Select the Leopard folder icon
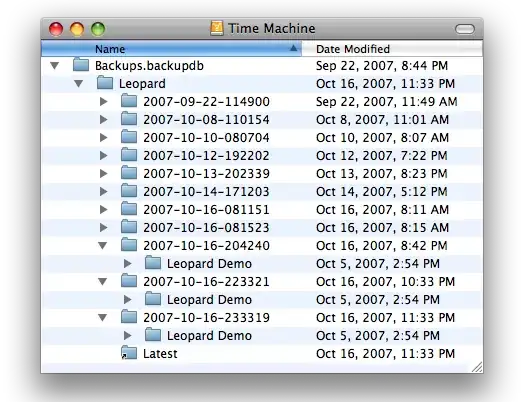The width and height of the screenshot is (524, 402). (x=105, y=83)
